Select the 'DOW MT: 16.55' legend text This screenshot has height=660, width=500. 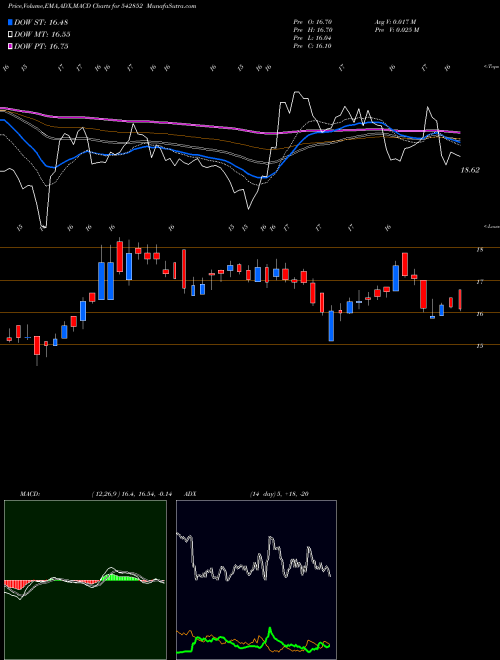click(x=42, y=35)
